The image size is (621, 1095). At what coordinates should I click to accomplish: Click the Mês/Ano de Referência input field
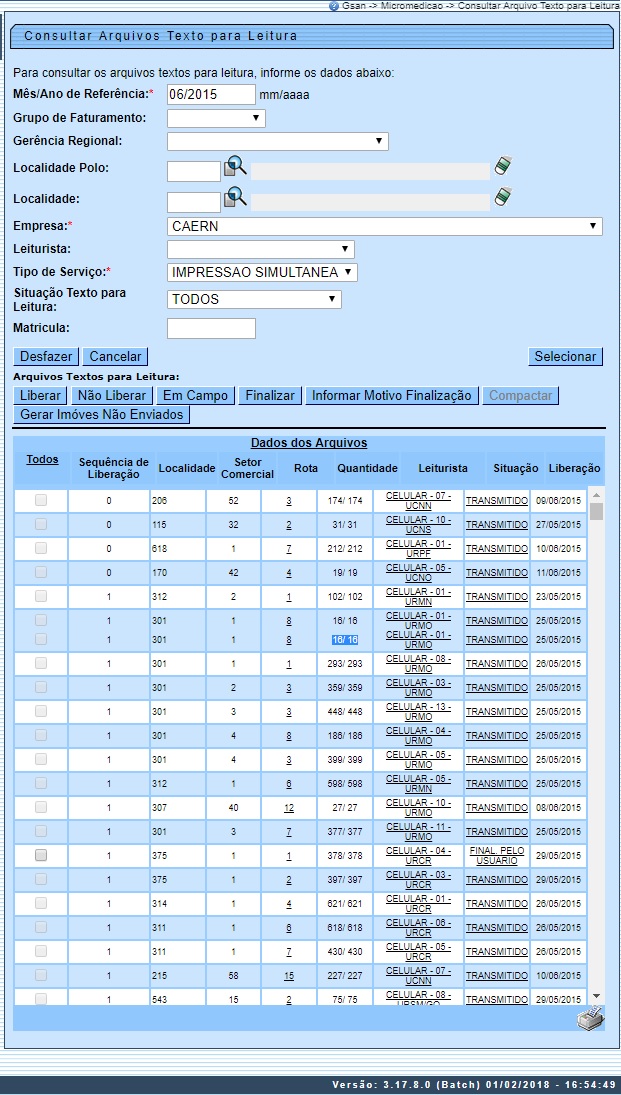coord(211,94)
